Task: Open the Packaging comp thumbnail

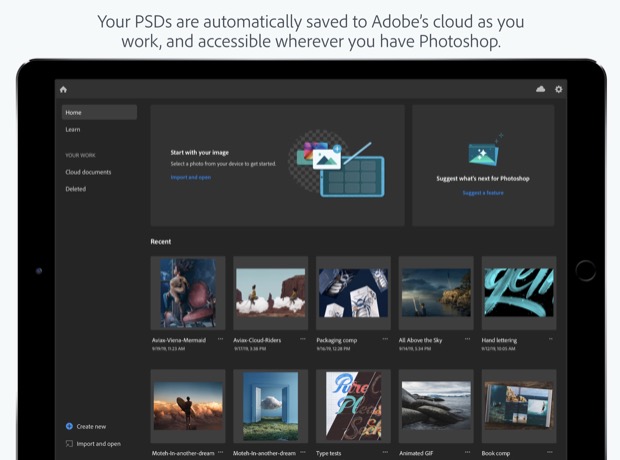Action: pyautogui.click(x=353, y=293)
